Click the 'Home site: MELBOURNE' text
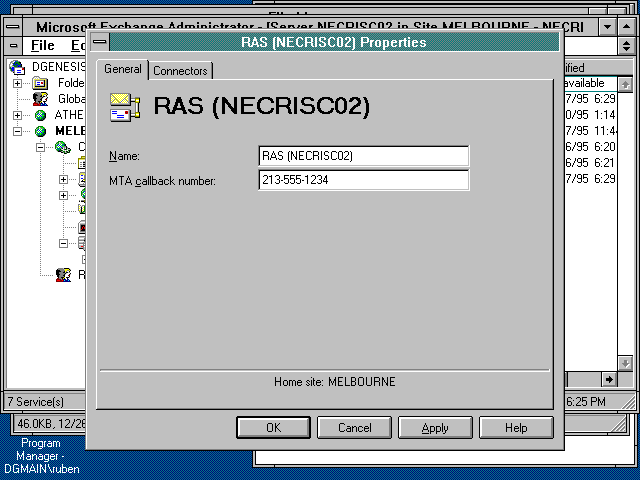Screen dimensions: 640x480 point(335,382)
